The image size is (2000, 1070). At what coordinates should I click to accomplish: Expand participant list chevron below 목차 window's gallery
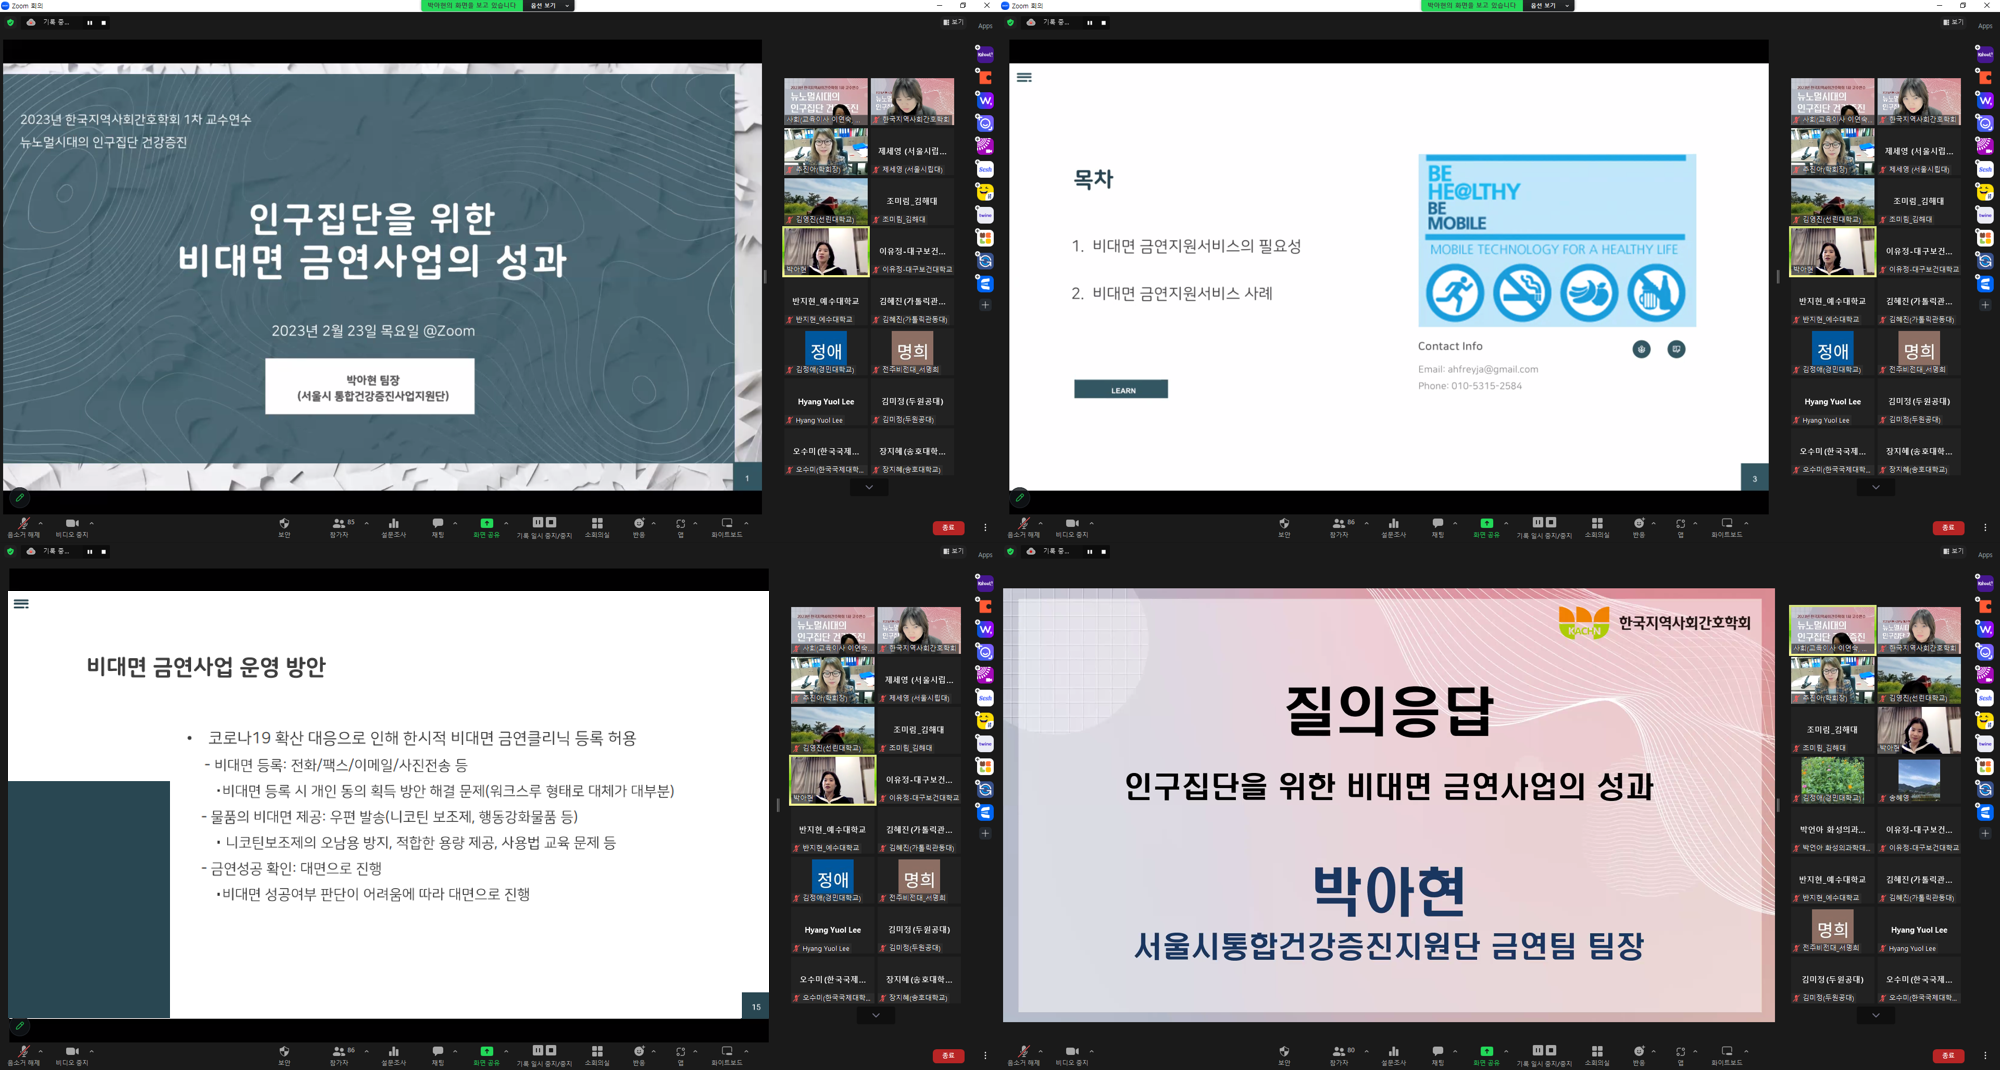pos(1875,487)
